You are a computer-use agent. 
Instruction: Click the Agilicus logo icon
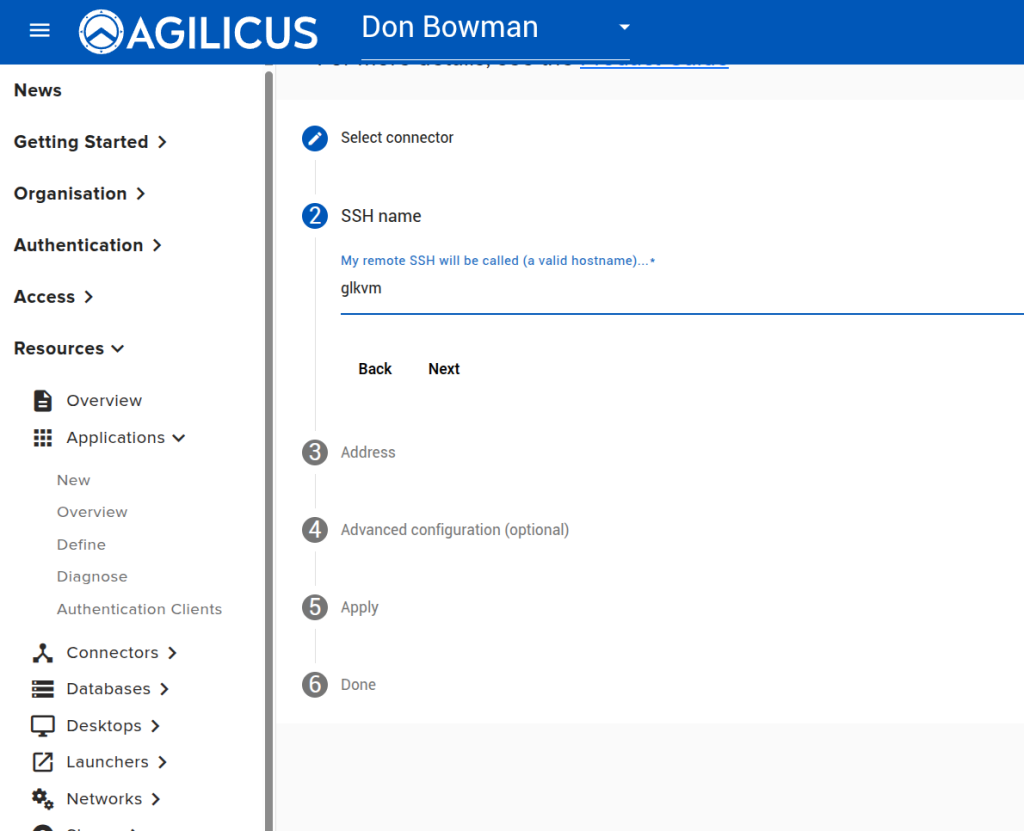pos(103,32)
